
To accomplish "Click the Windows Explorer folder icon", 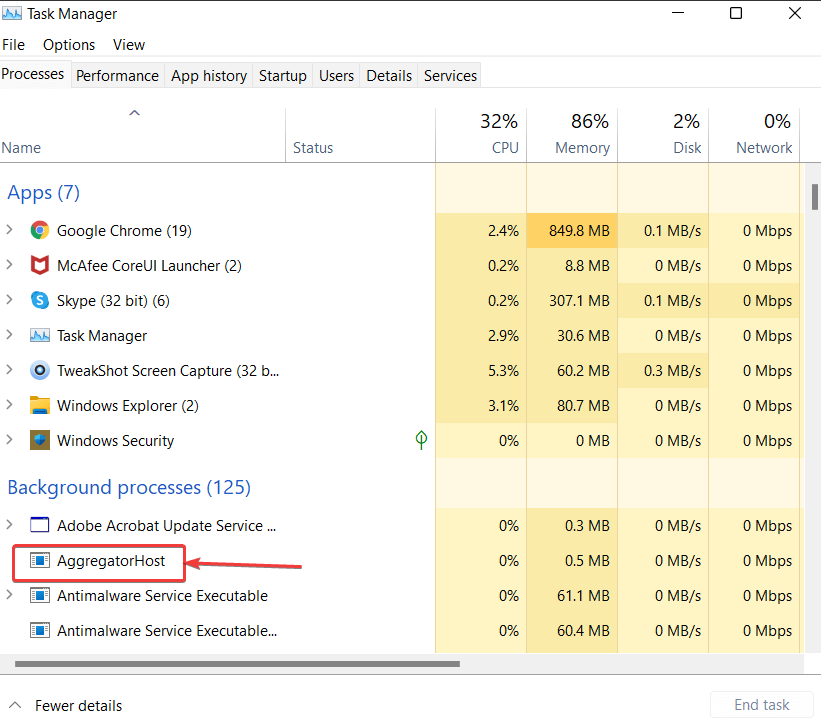I will pos(40,406).
